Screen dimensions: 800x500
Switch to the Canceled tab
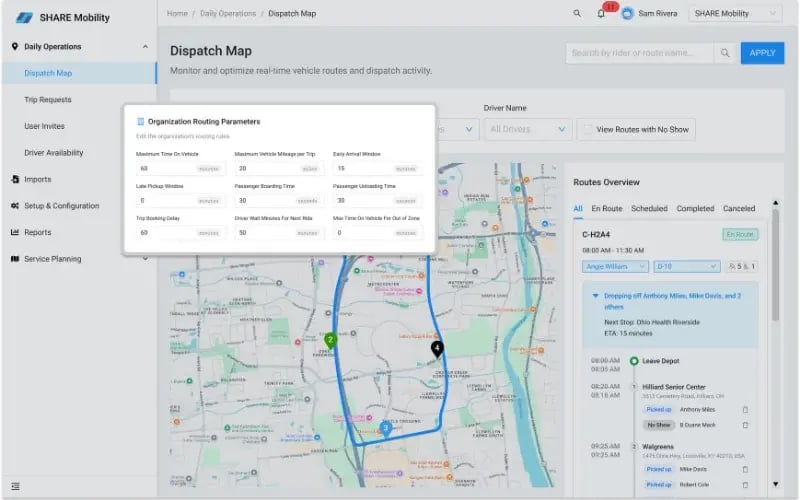[x=738, y=209]
